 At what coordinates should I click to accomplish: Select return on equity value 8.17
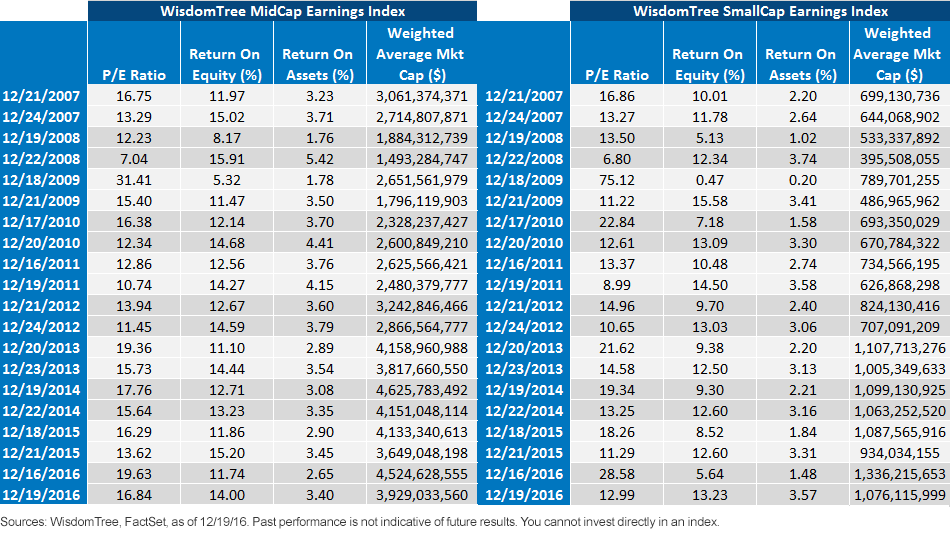pyautogui.click(x=227, y=138)
